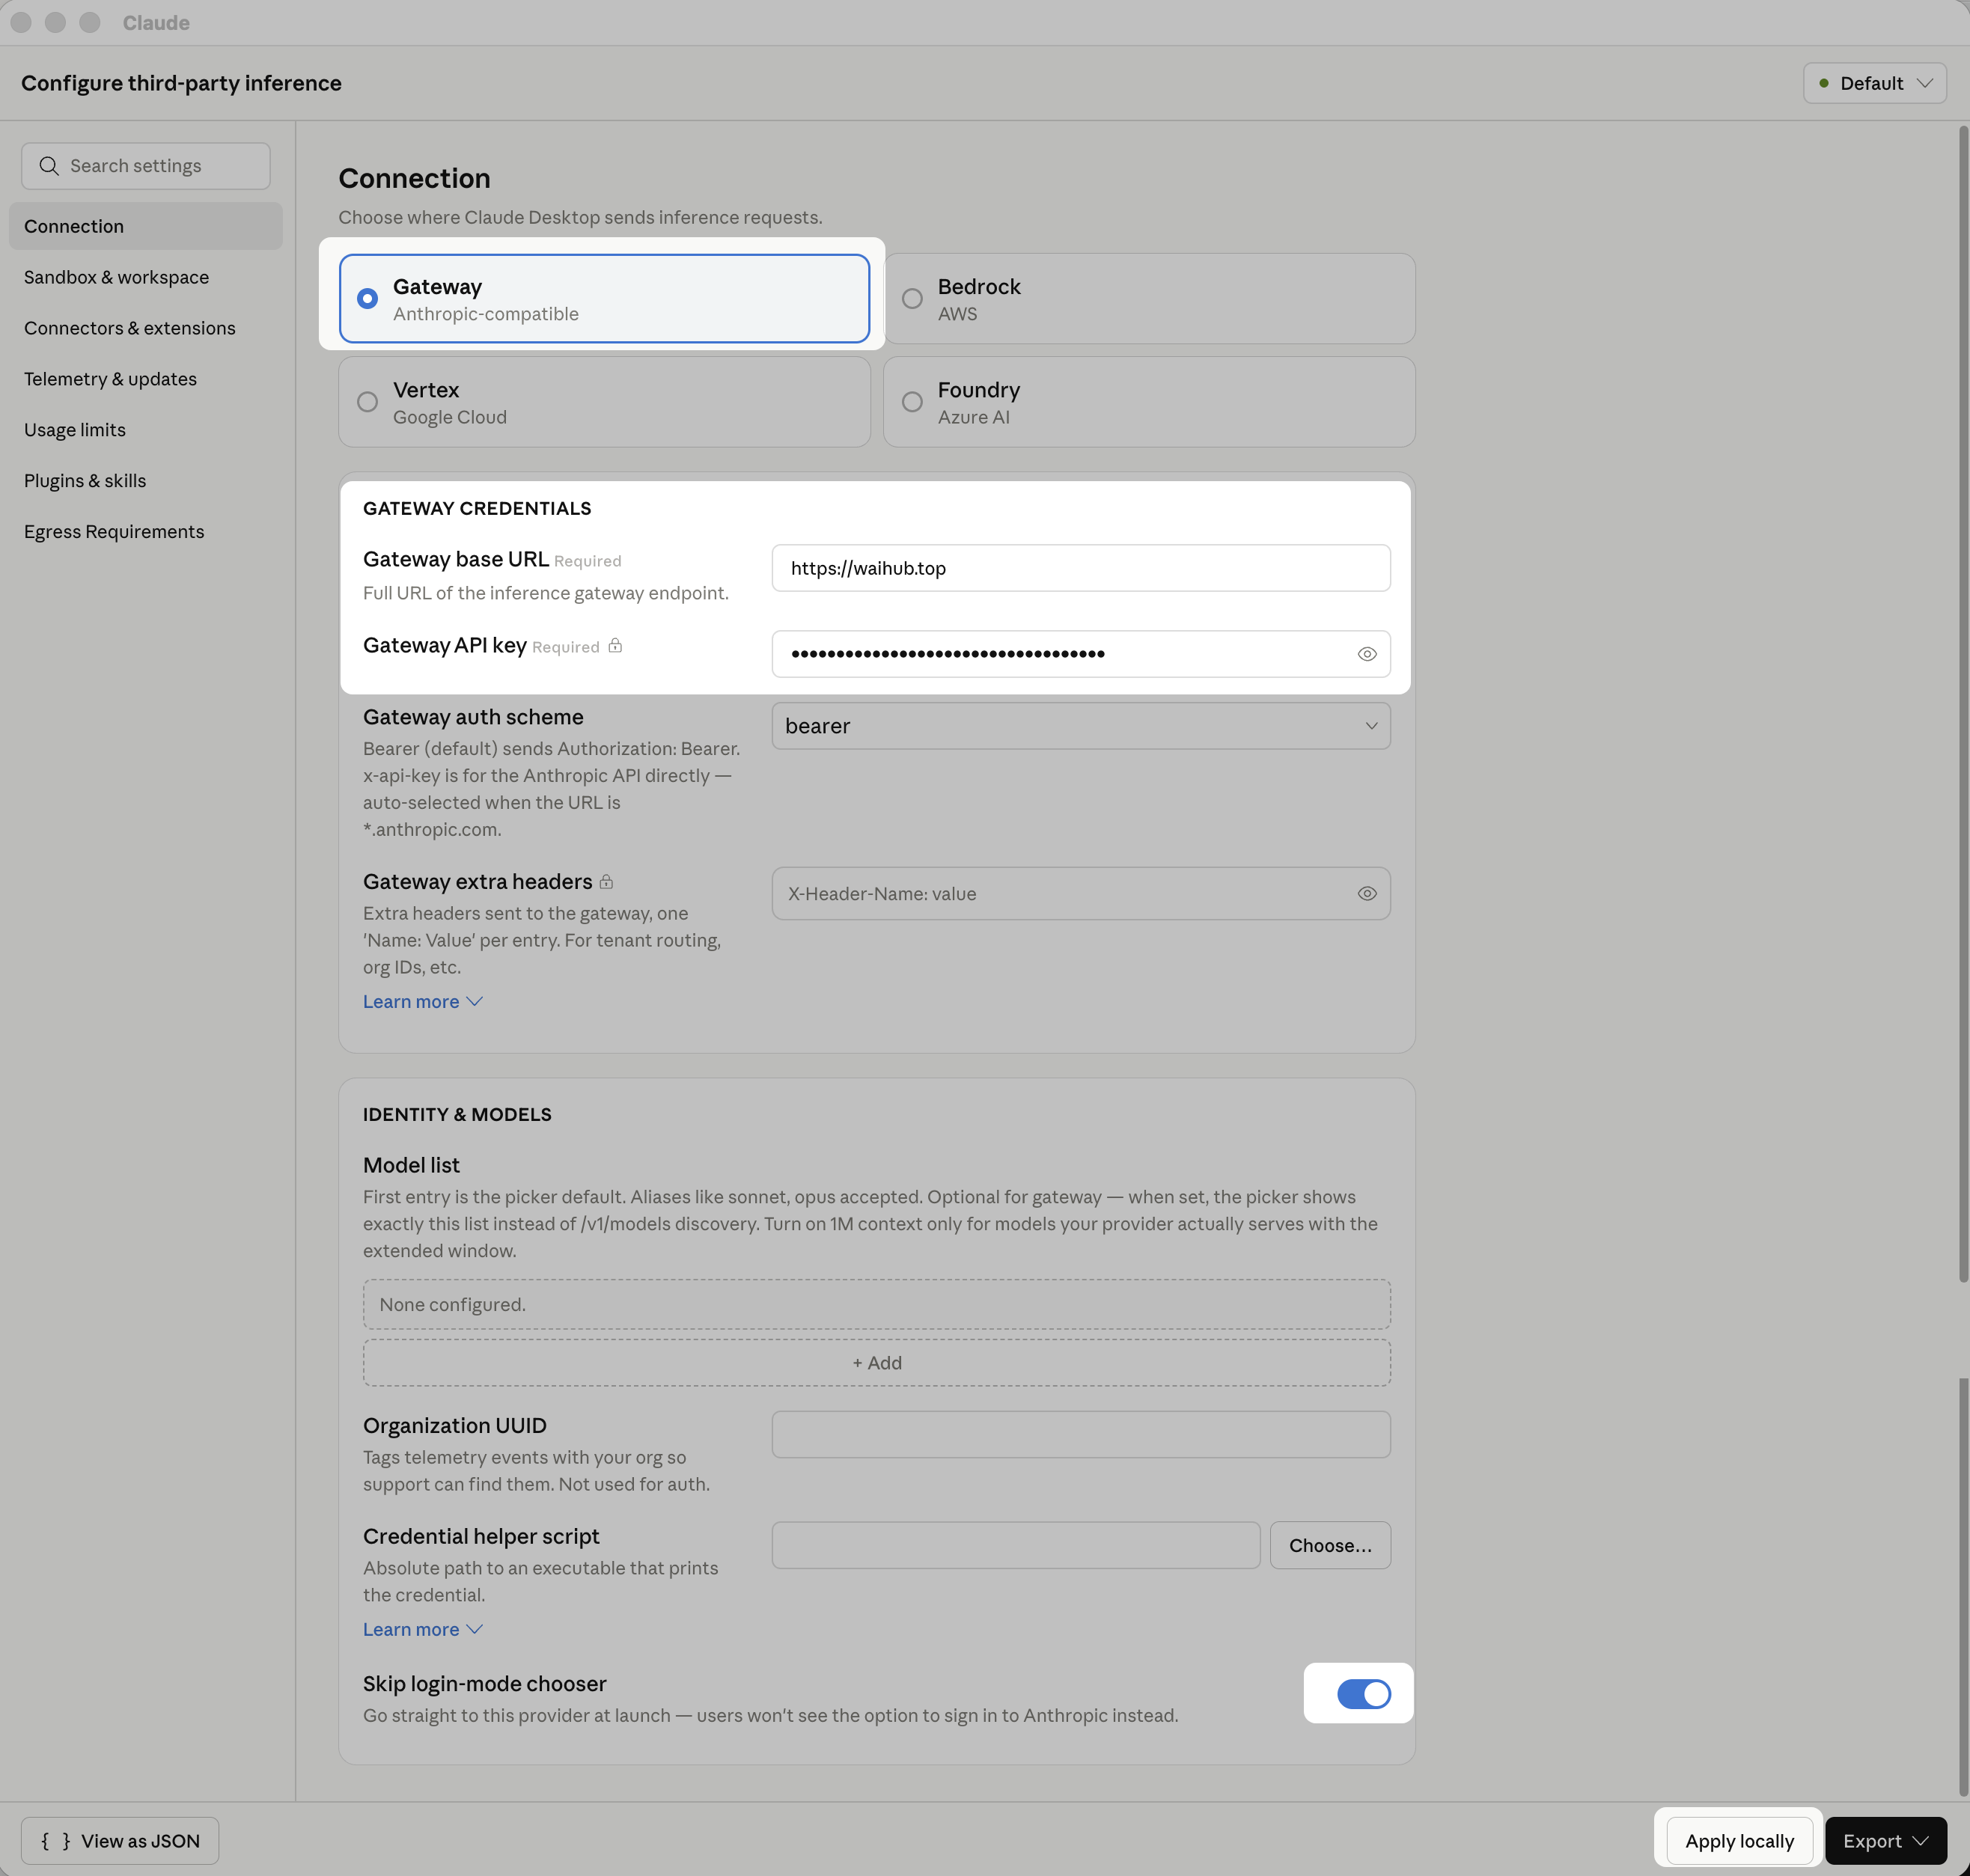Navigate to Plugins & skills settings
The width and height of the screenshot is (1970, 1876).
(x=146, y=481)
